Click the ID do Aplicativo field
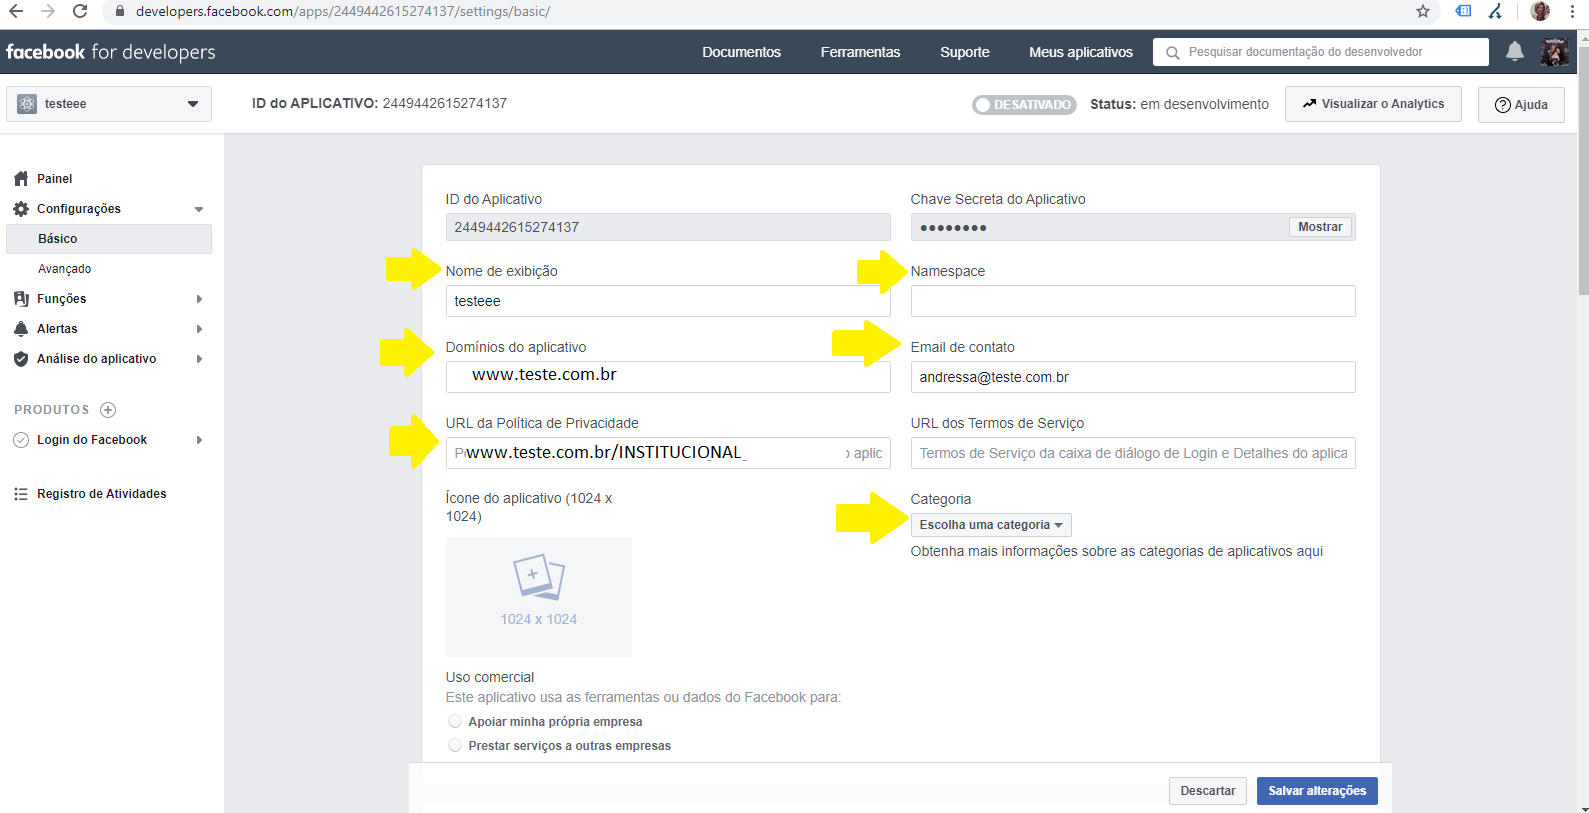This screenshot has height=813, width=1589. click(668, 227)
